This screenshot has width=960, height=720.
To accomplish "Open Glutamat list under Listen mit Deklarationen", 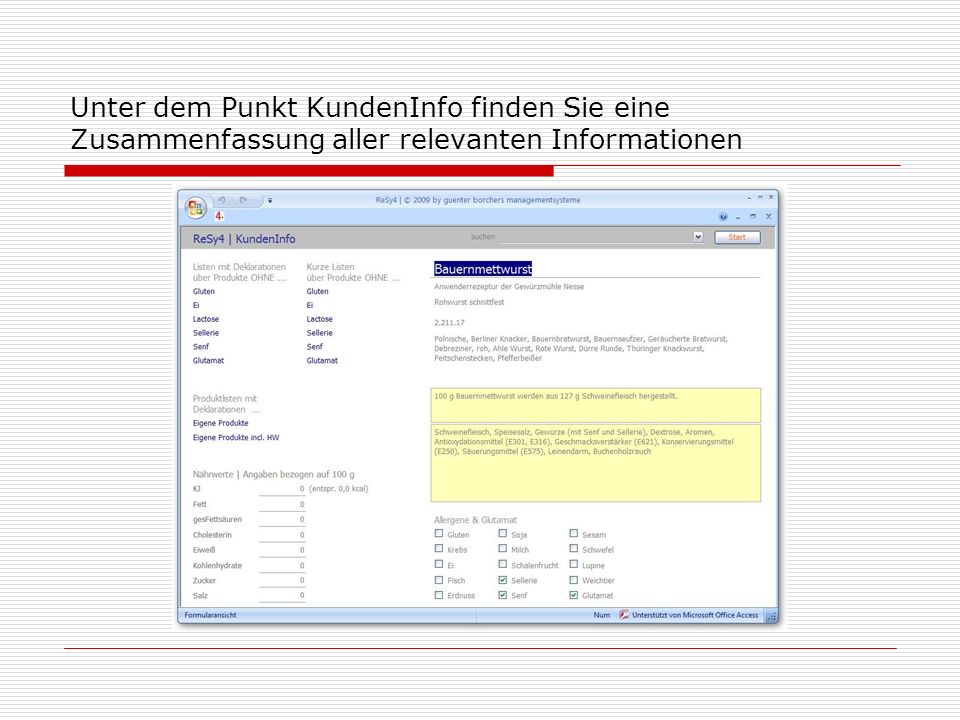I will click(208, 361).
